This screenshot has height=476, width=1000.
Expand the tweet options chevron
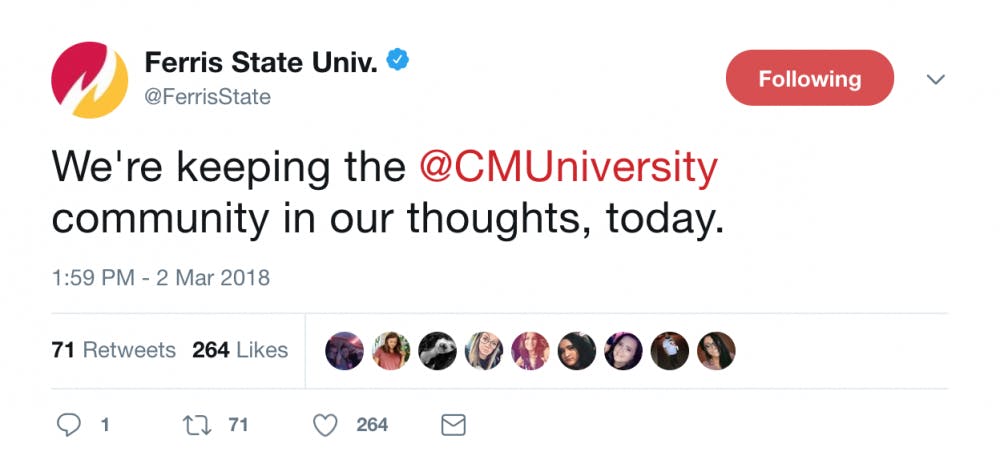pyautogui.click(x=936, y=78)
